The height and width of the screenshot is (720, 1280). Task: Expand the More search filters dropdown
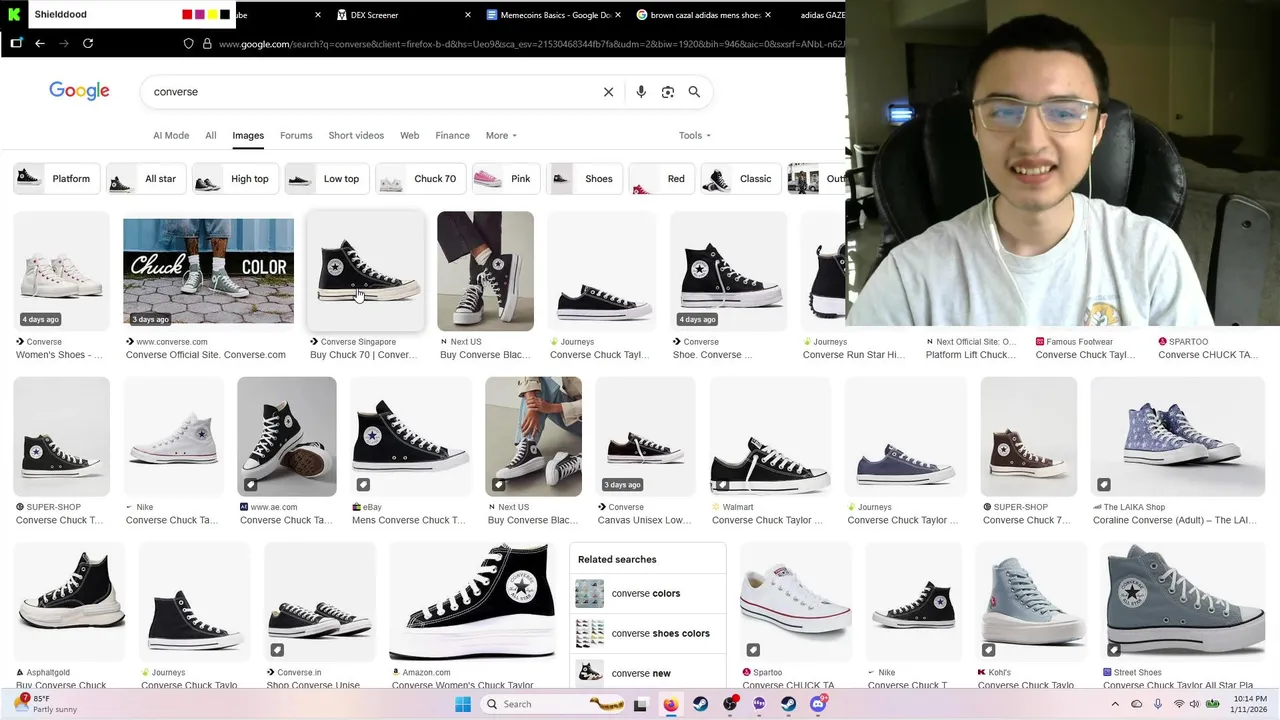[x=501, y=135]
